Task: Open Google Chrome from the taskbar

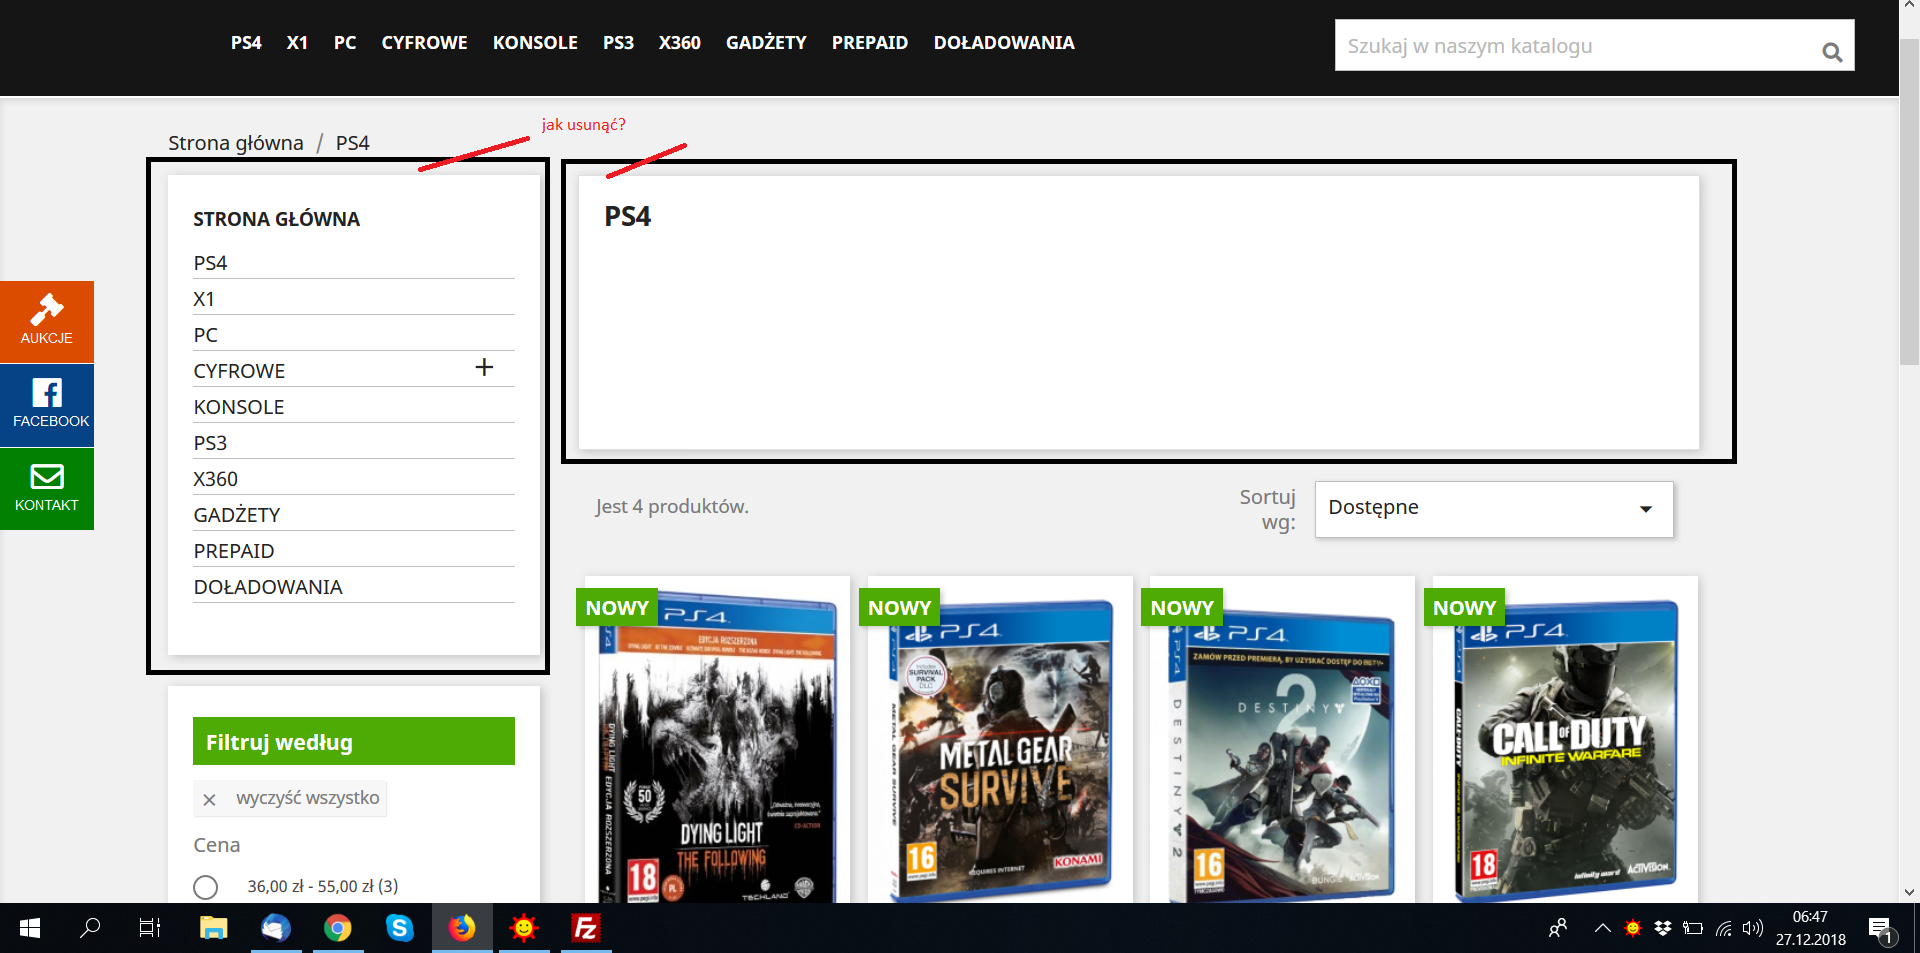Action: point(337,928)
